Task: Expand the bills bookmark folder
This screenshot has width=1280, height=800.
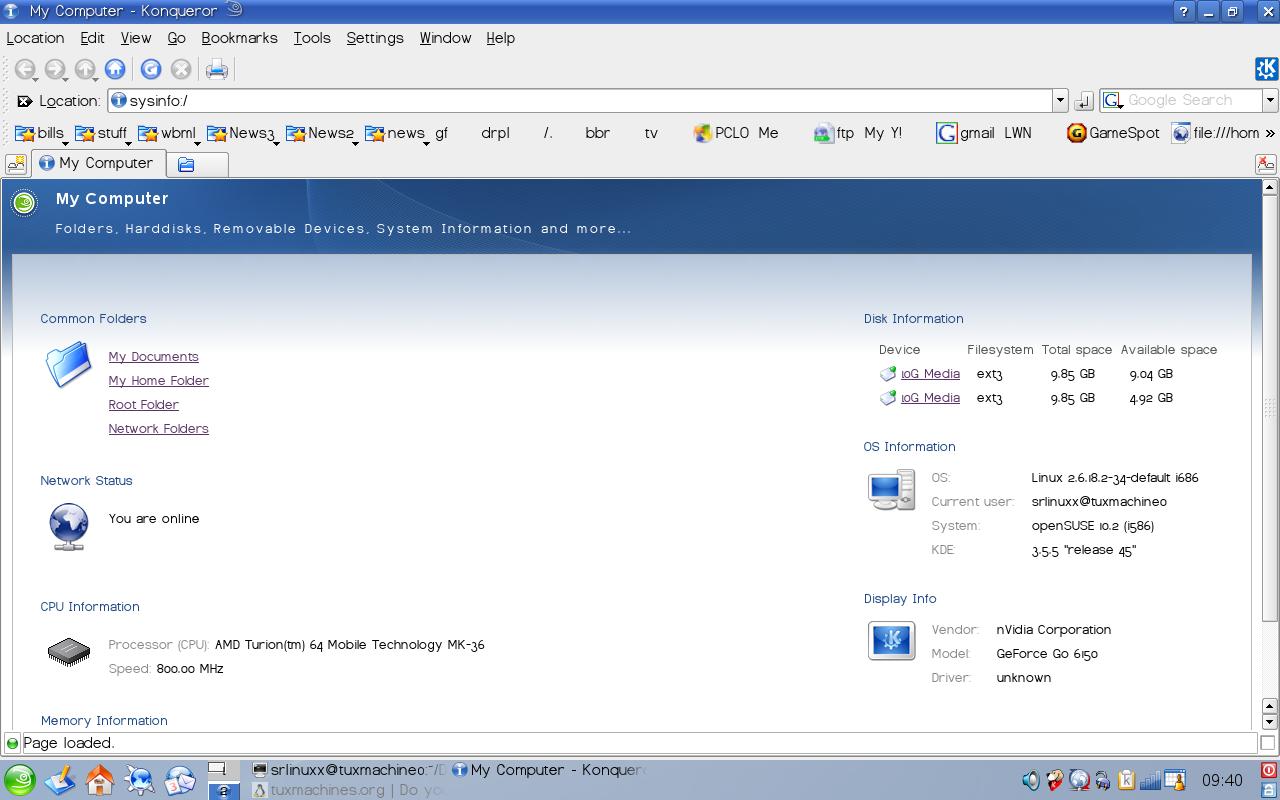Action: (40, 133)
